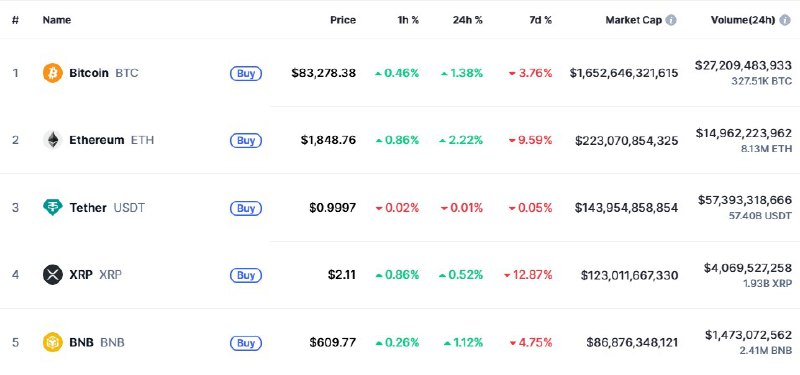Click the orange Bitcoin coin icon
The image size is (800, 375).
53,73
